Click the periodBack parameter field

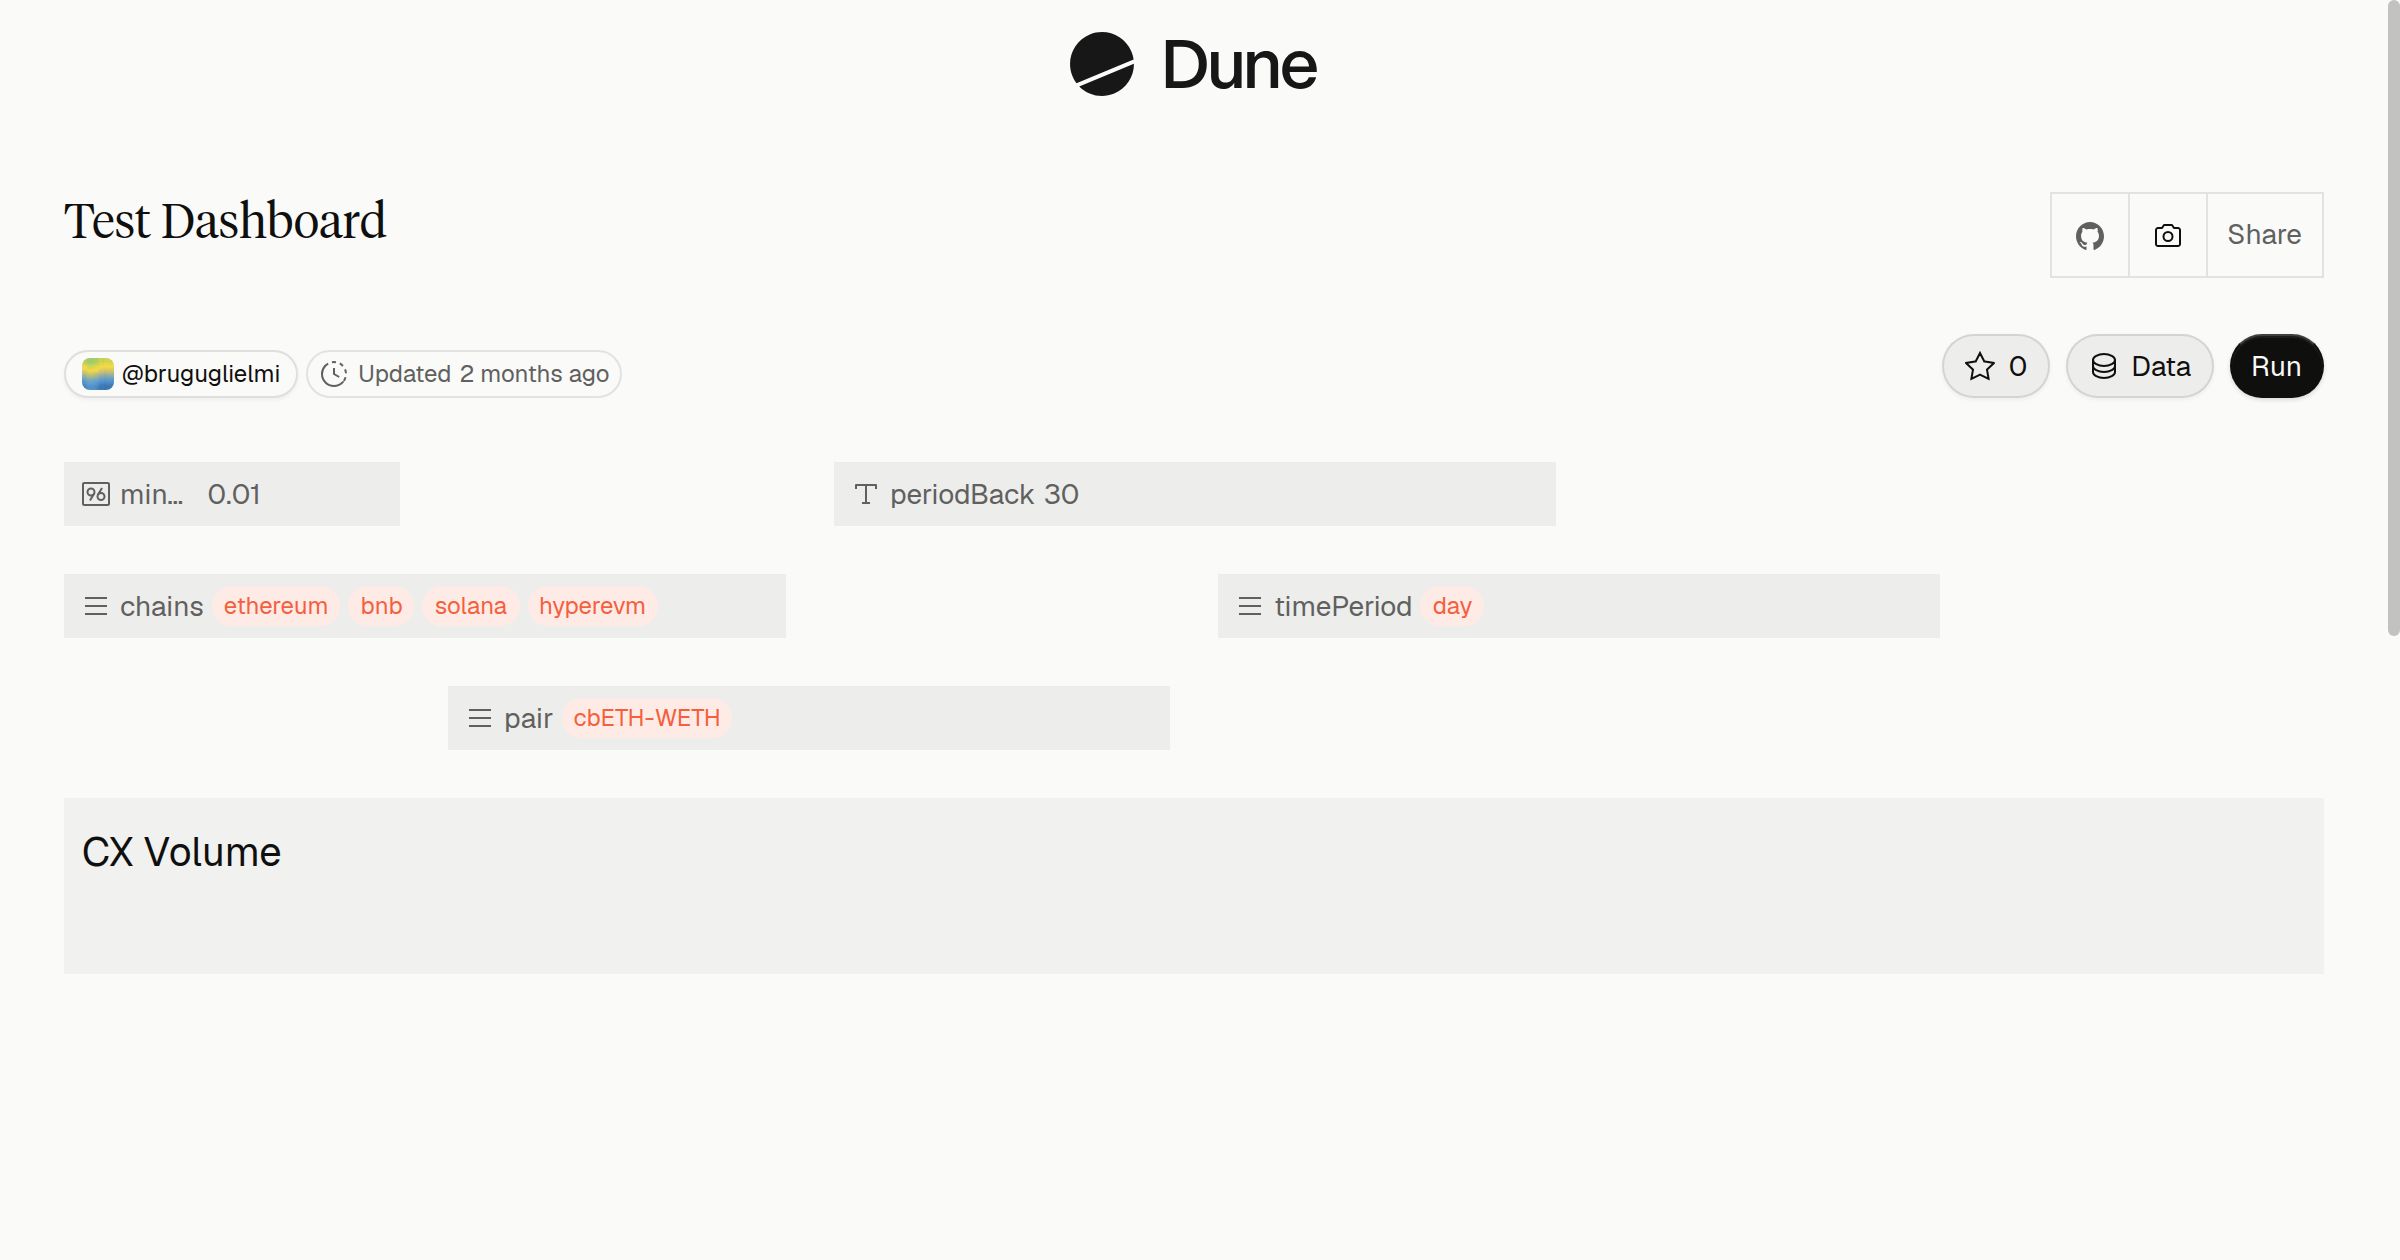pos(1194,494)
